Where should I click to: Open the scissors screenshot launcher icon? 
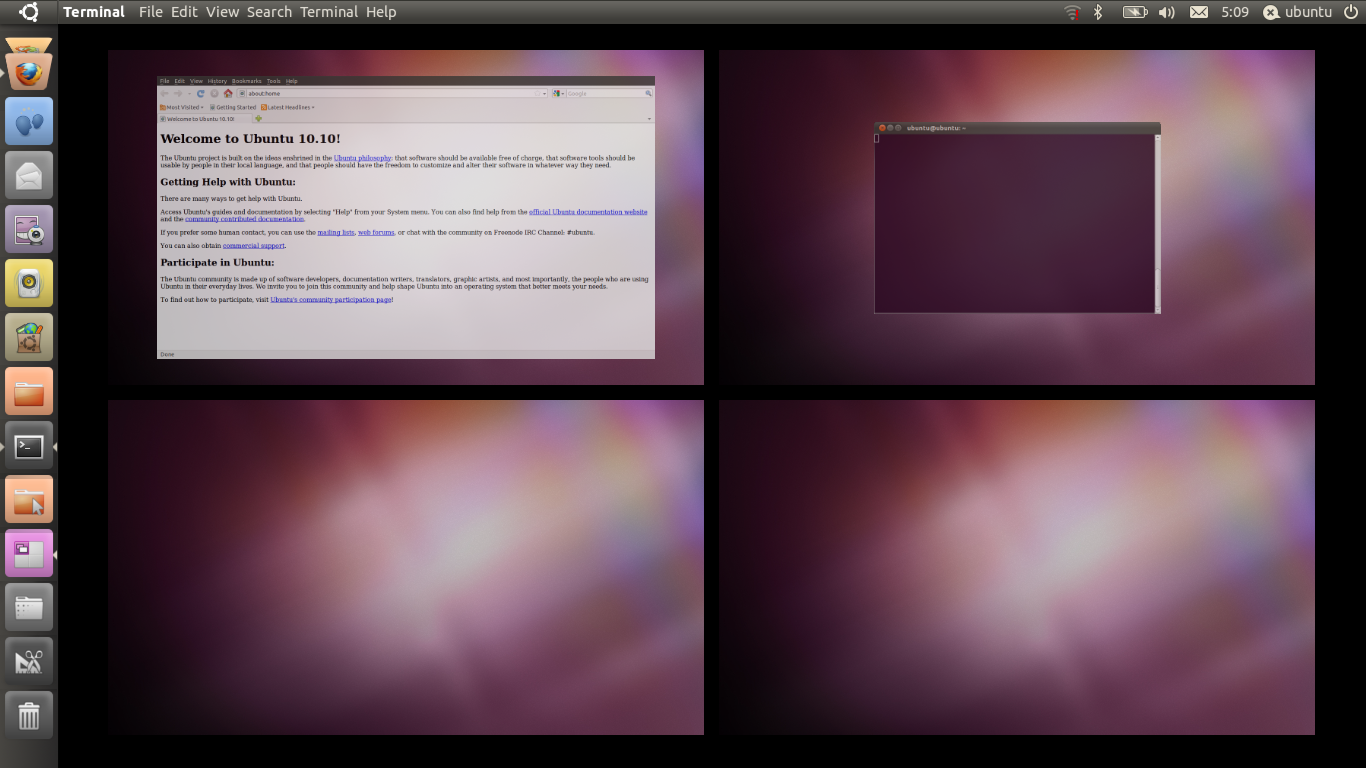click(29, 662)
